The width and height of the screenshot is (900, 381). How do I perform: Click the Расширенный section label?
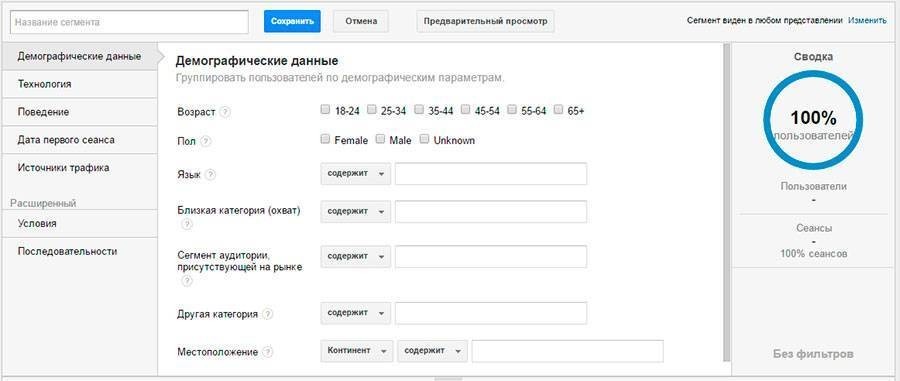pyautogui.click(x=44, y=203)
